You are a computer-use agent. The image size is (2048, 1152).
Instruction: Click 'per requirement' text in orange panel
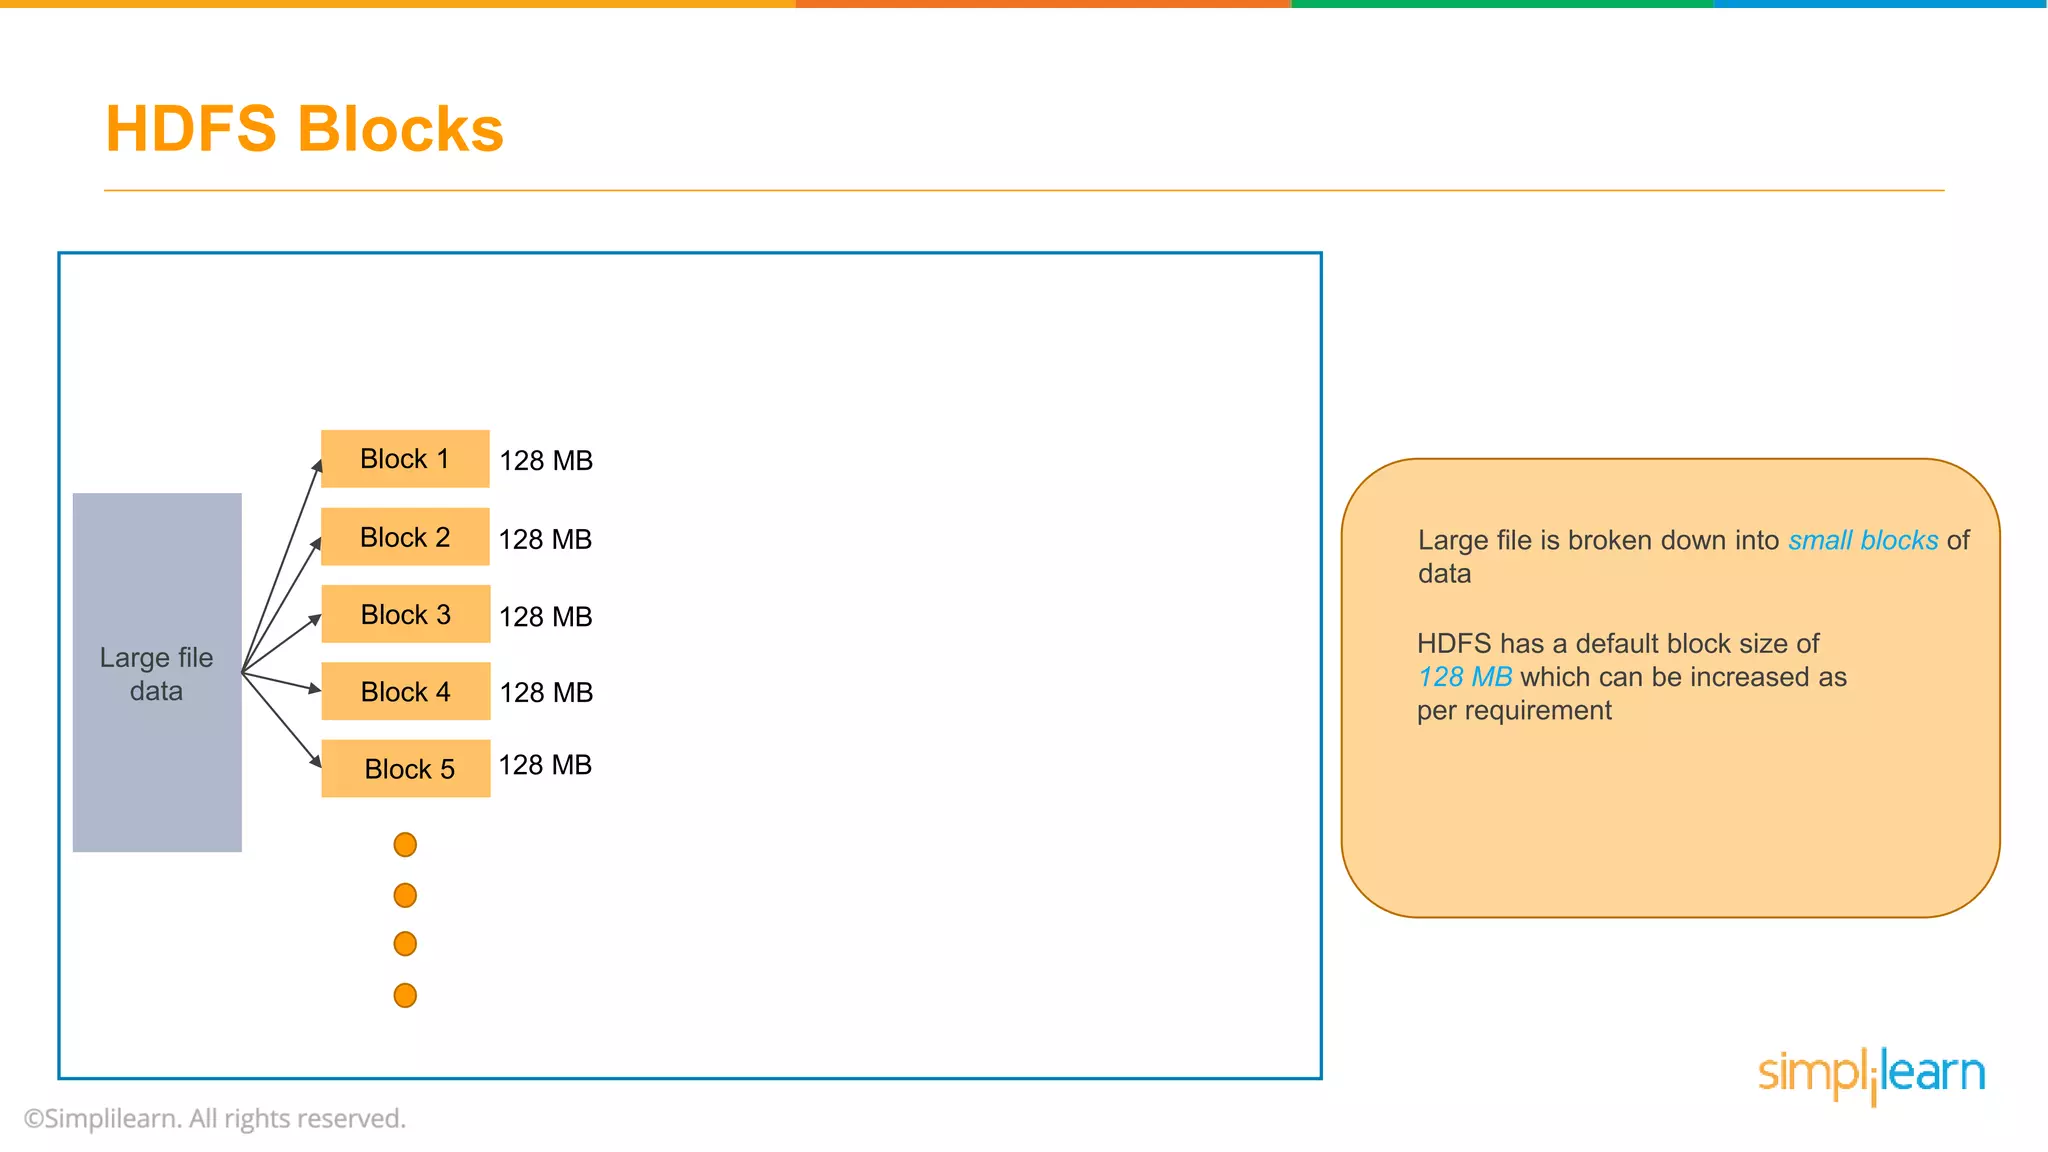tap(1514, 711)
